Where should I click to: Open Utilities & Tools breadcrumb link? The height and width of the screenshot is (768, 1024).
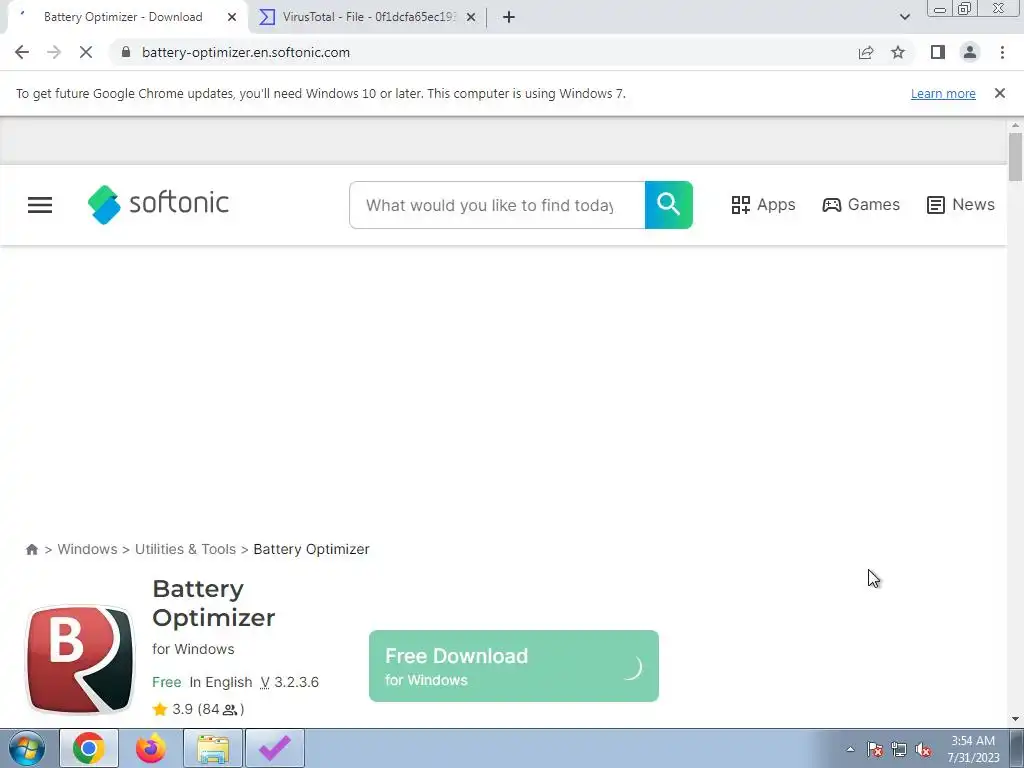tap(185, 549)
